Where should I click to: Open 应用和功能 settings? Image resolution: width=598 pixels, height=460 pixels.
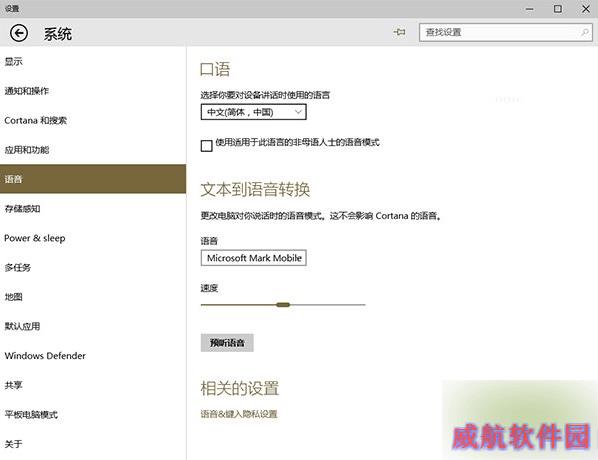[93, 150]
